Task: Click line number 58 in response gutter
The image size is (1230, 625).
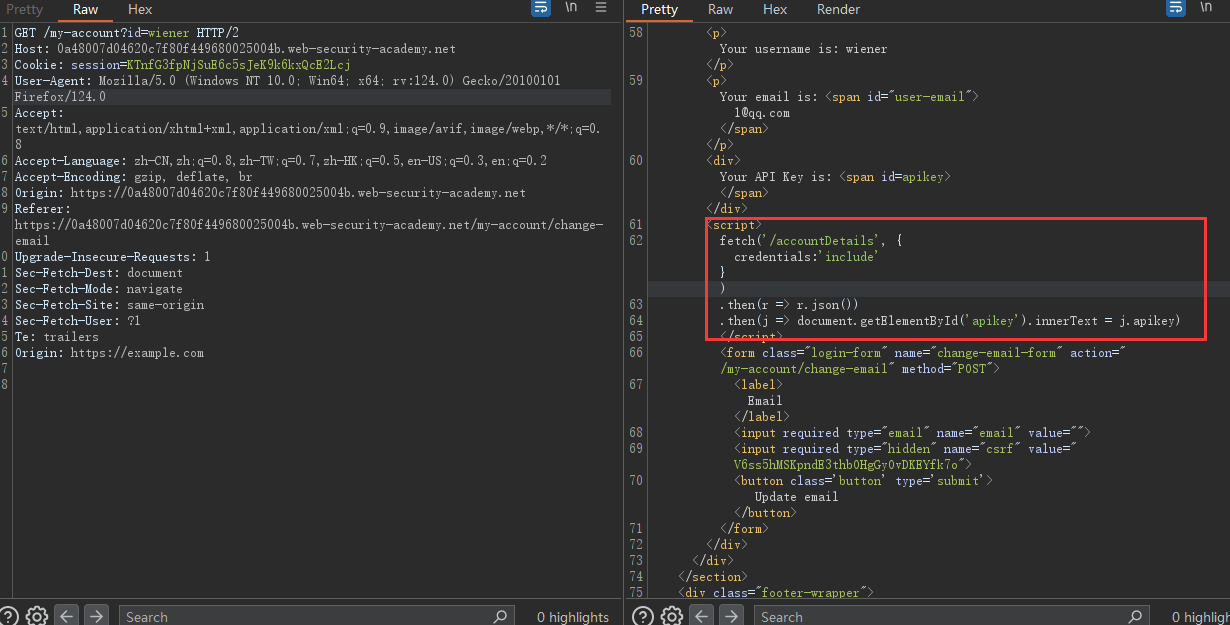Action: [636, 33]
